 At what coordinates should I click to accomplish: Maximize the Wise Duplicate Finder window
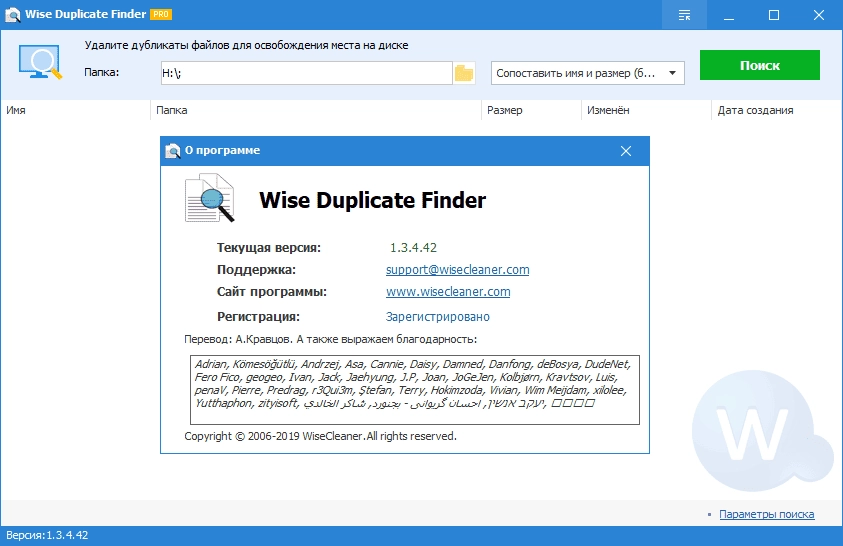click(774, 15)
